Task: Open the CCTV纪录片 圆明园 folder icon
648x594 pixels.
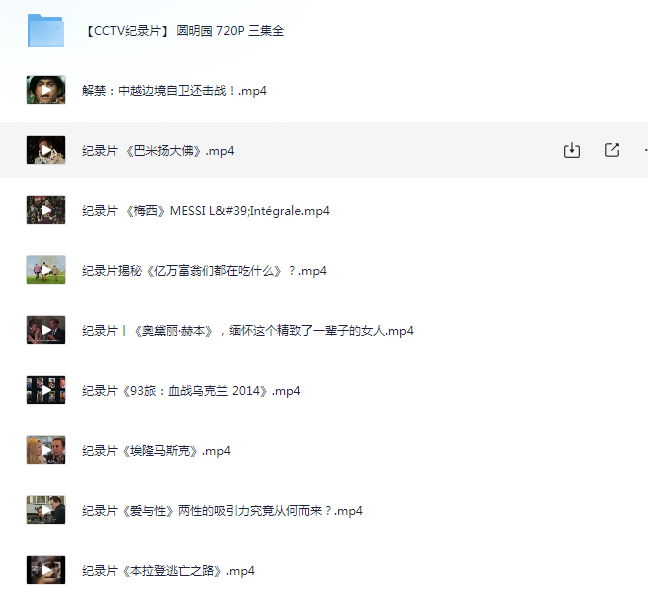Action: tap(46, 31)
